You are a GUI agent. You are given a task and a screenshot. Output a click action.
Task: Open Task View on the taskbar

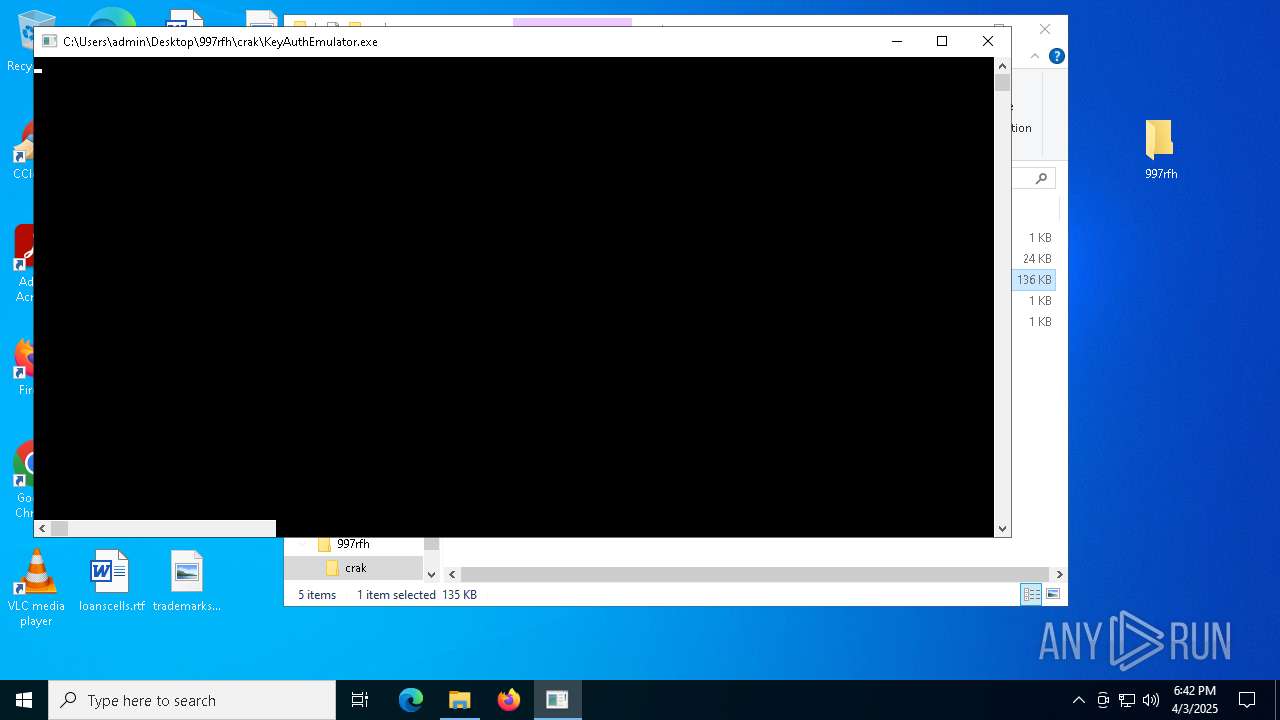click(360, 700)
